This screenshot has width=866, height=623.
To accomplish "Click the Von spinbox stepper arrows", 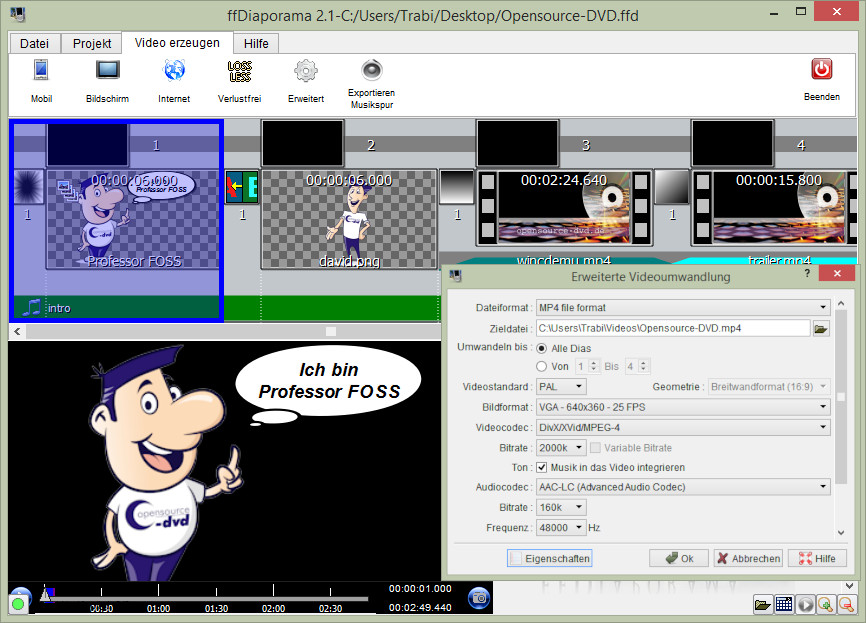I will click(594, 366).
